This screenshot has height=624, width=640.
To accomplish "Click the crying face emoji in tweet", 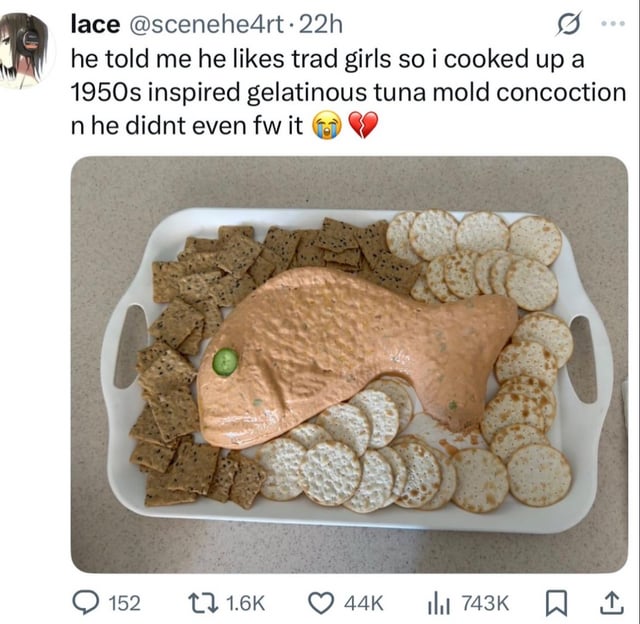I will (327, 125).
